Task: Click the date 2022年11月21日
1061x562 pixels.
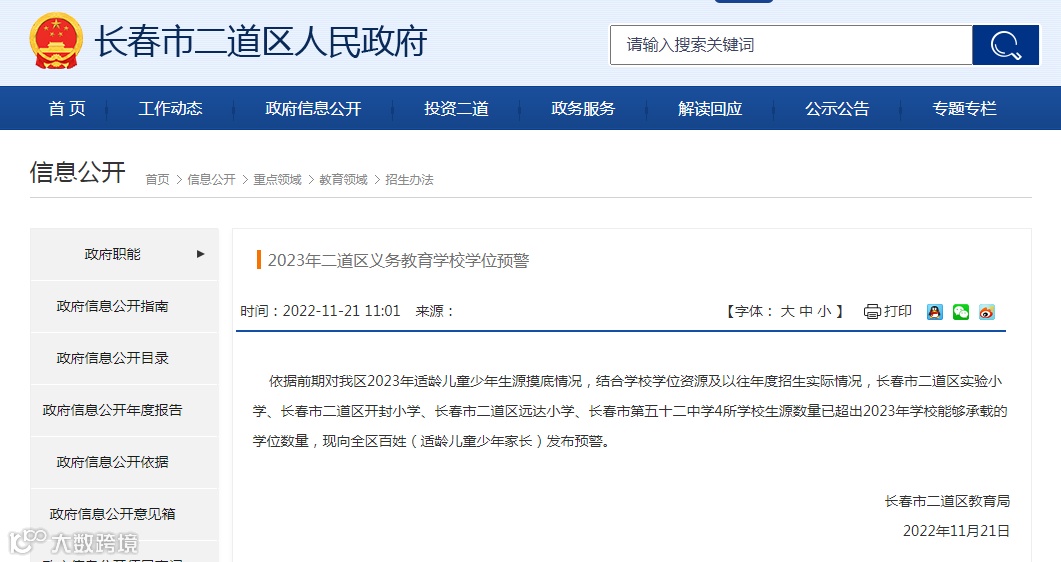Action: pyautogui.click(x=956, y=531)
